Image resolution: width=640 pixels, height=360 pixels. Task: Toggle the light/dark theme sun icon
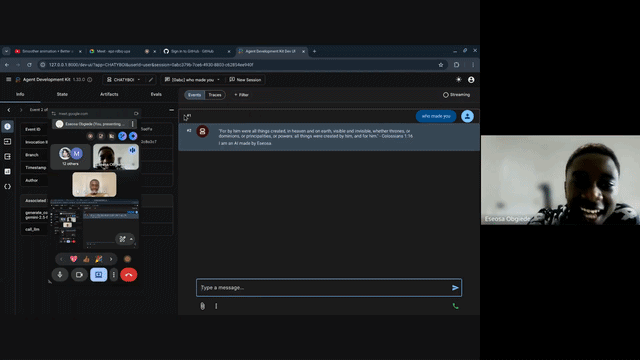coord(459,80)
